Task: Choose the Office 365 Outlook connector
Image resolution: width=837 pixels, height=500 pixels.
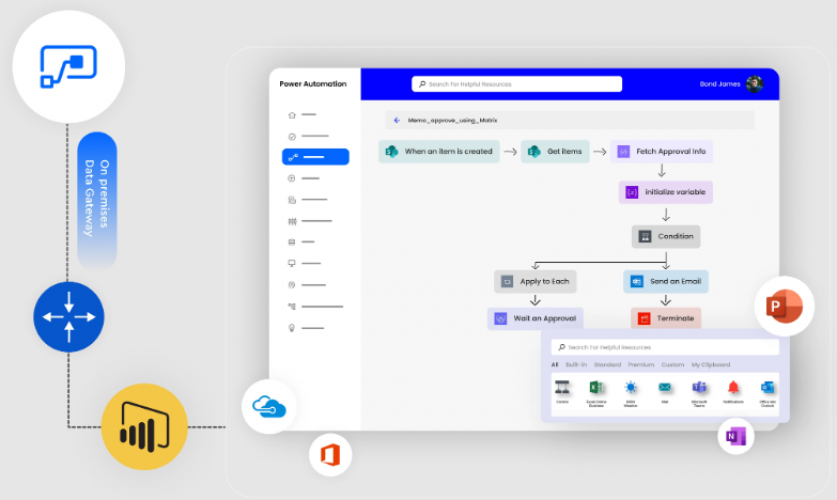Action: click(768, 393)
